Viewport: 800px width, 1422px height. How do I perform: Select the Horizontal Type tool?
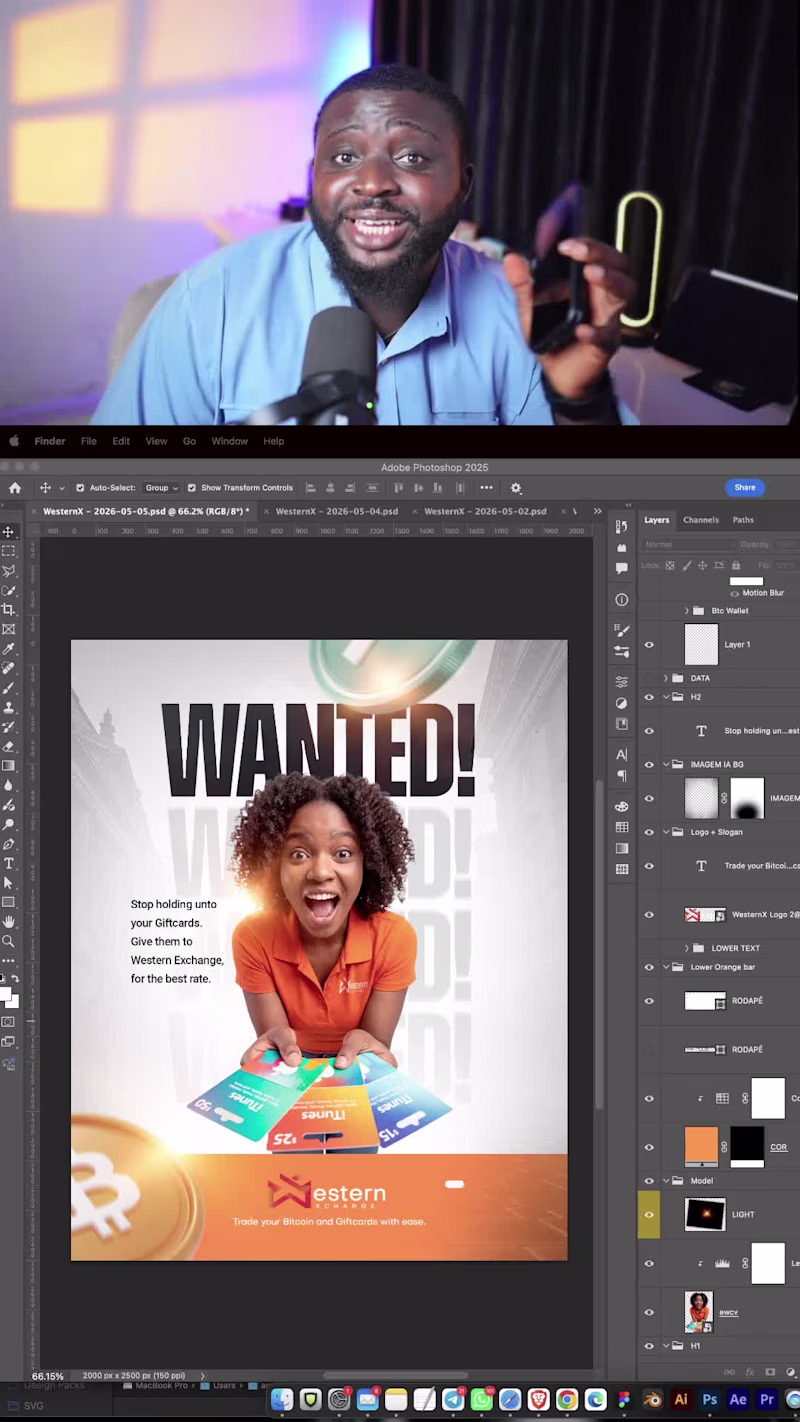click(8, 863)
